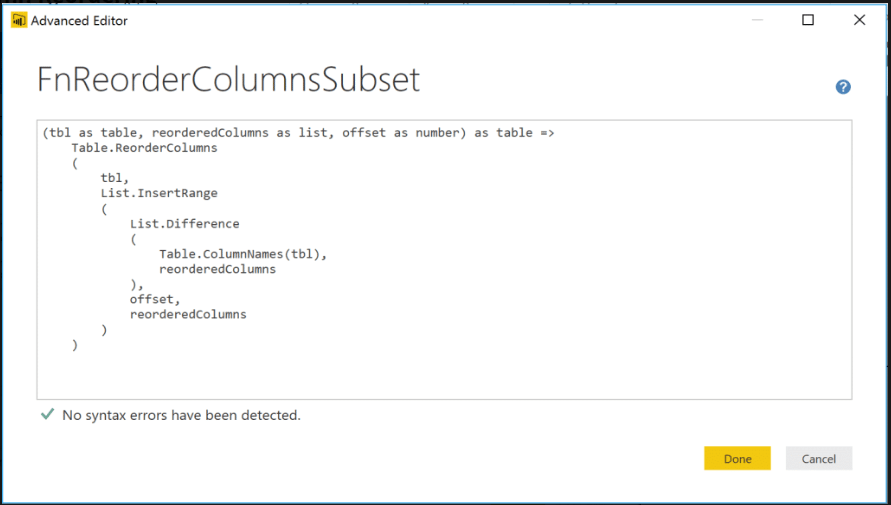Viewport: 891px width, 505px height.
Task: Maximize the Advanced Editor window
Action: [808, 20]
